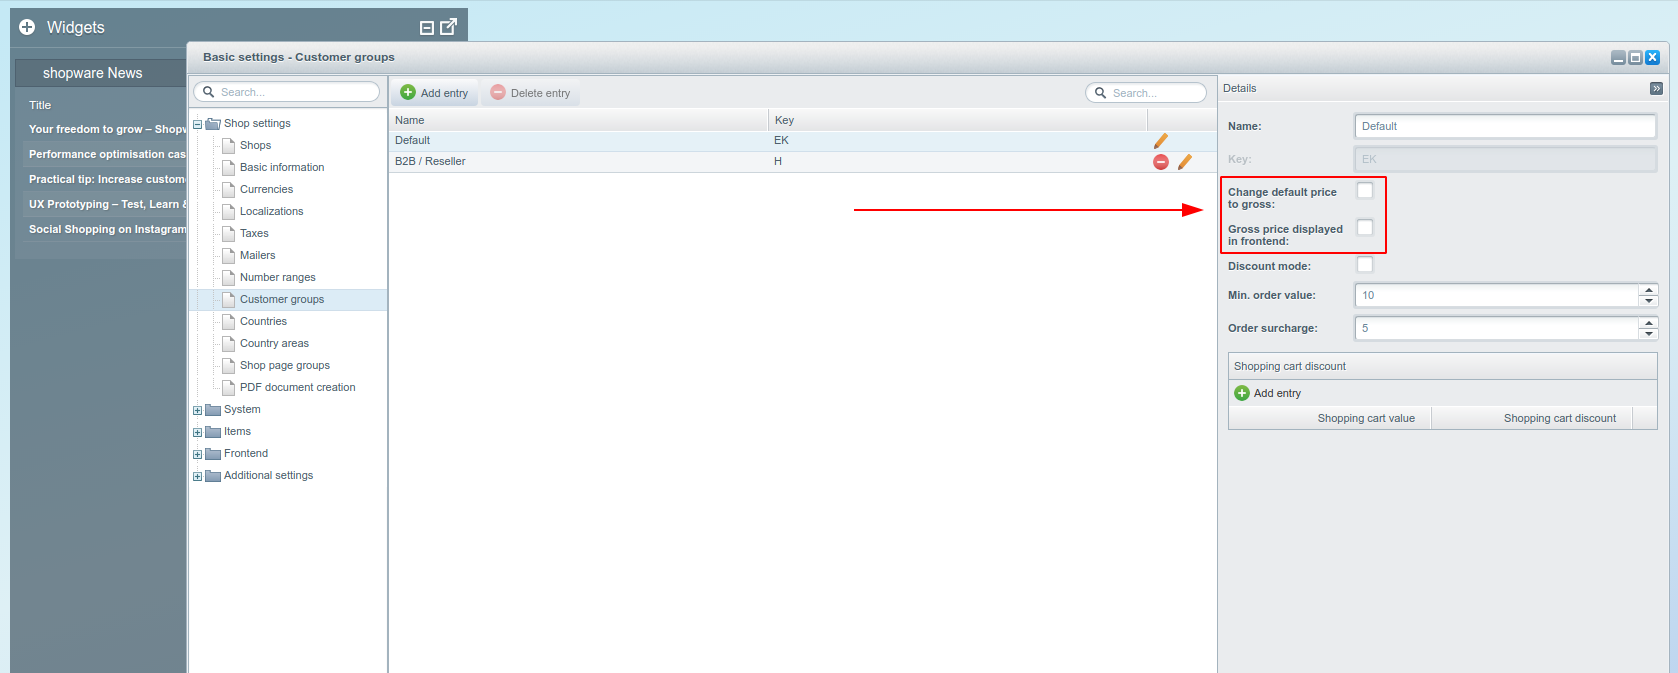Open the Taxes settings item
The width and height of the screenshot is (1678, 673).
point(254,233)
